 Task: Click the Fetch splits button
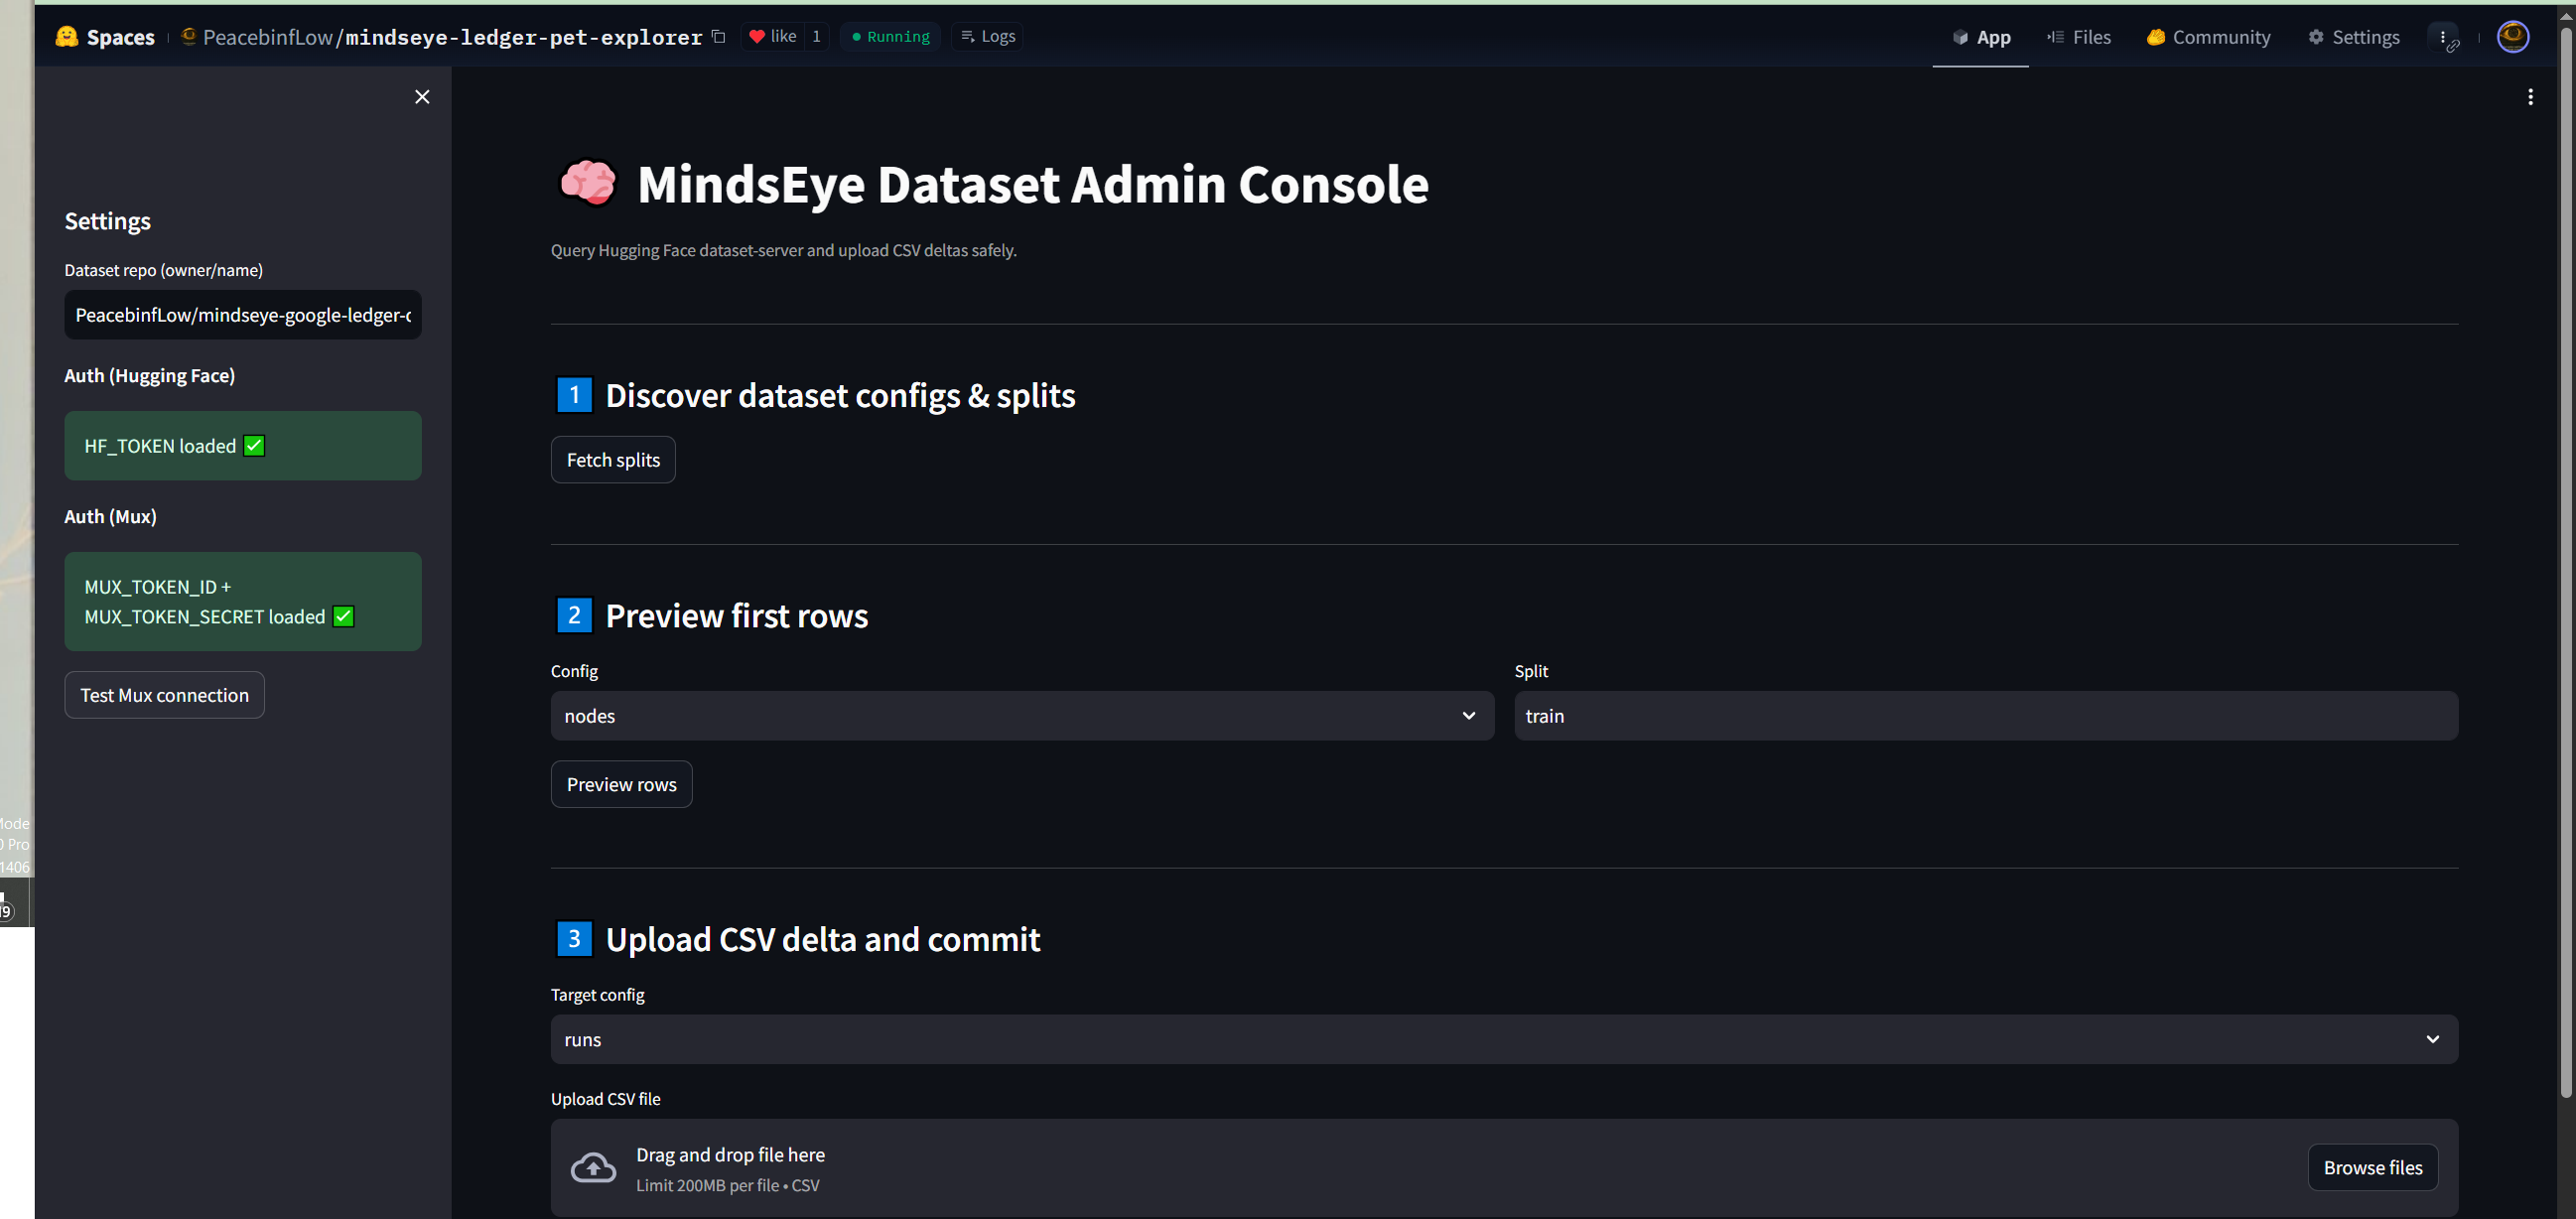click(x=613, y=459)
